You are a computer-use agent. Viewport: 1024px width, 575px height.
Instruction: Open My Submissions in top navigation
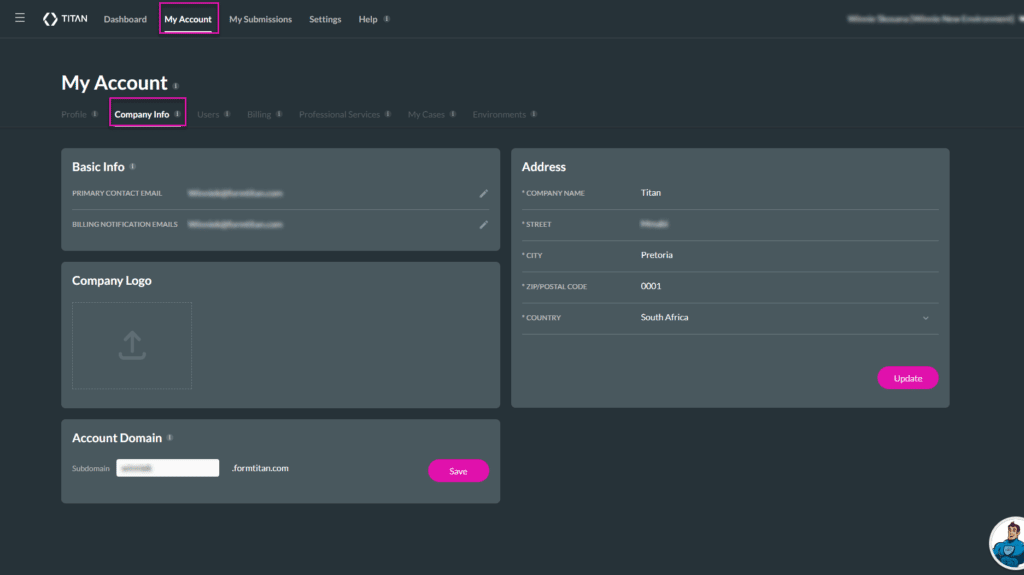point(260,19)
